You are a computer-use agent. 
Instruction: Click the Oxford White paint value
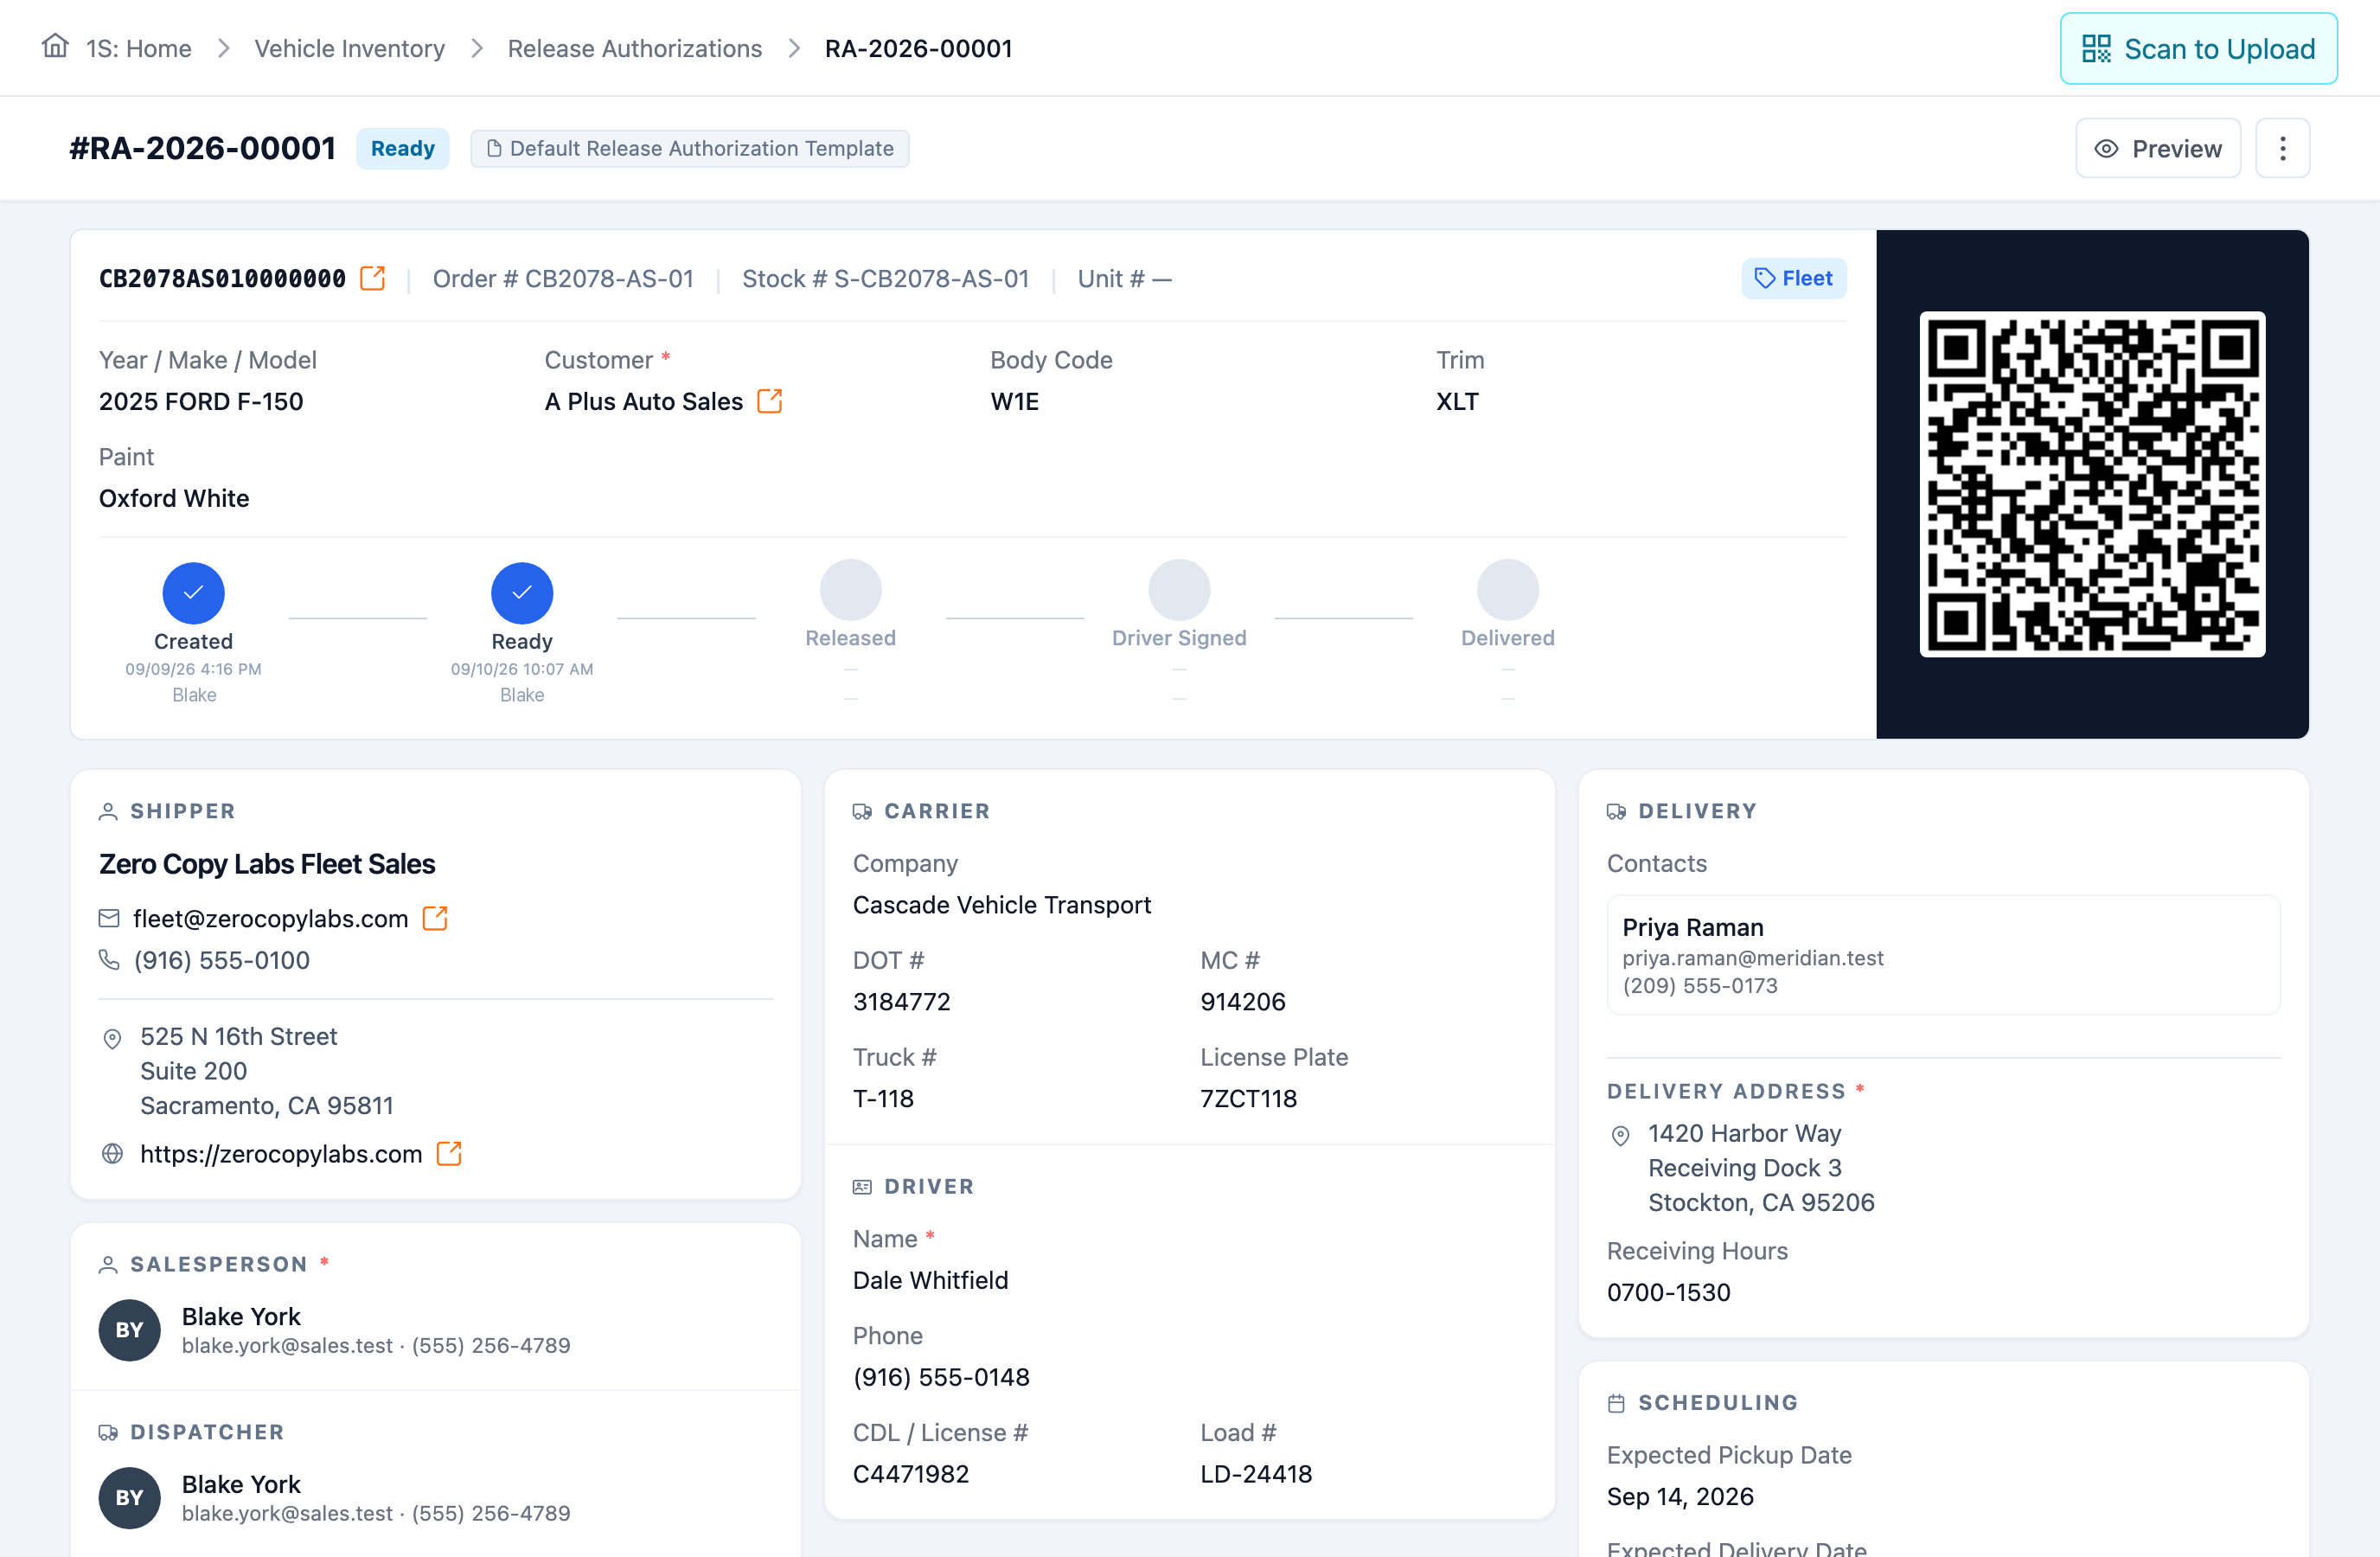174,498
